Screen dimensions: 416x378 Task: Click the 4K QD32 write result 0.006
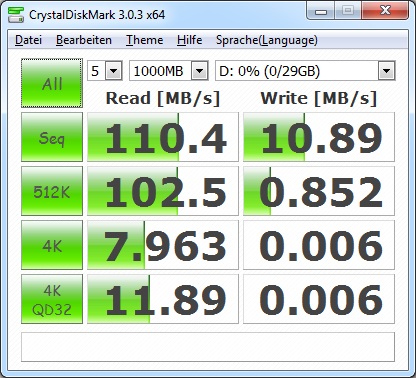[x=319, y=299]
